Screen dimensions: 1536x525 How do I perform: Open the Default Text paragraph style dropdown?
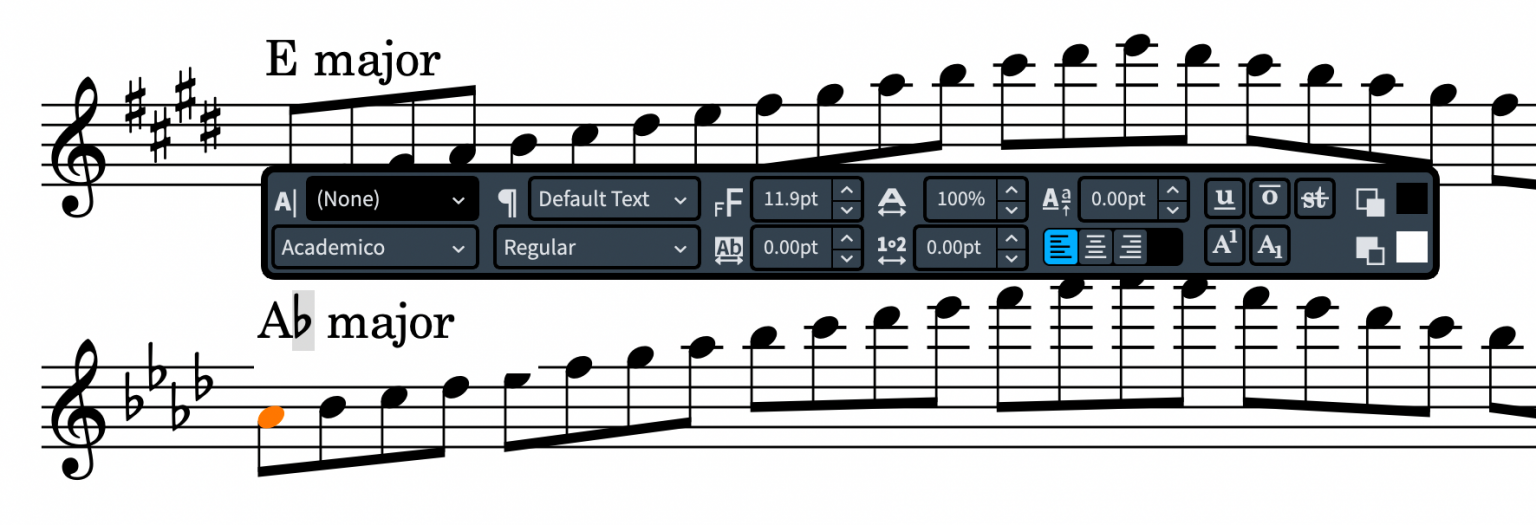pos(614,199)
